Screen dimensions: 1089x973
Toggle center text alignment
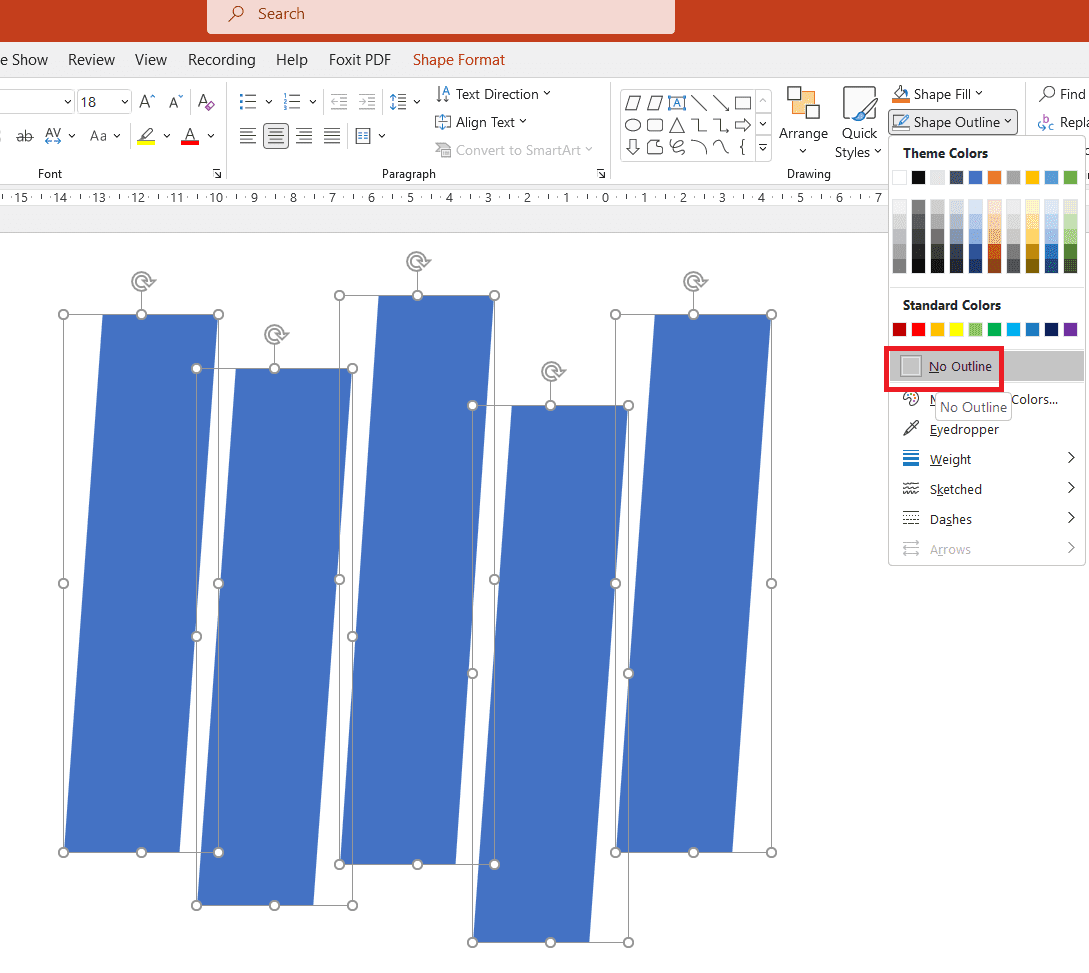(276, 136)
